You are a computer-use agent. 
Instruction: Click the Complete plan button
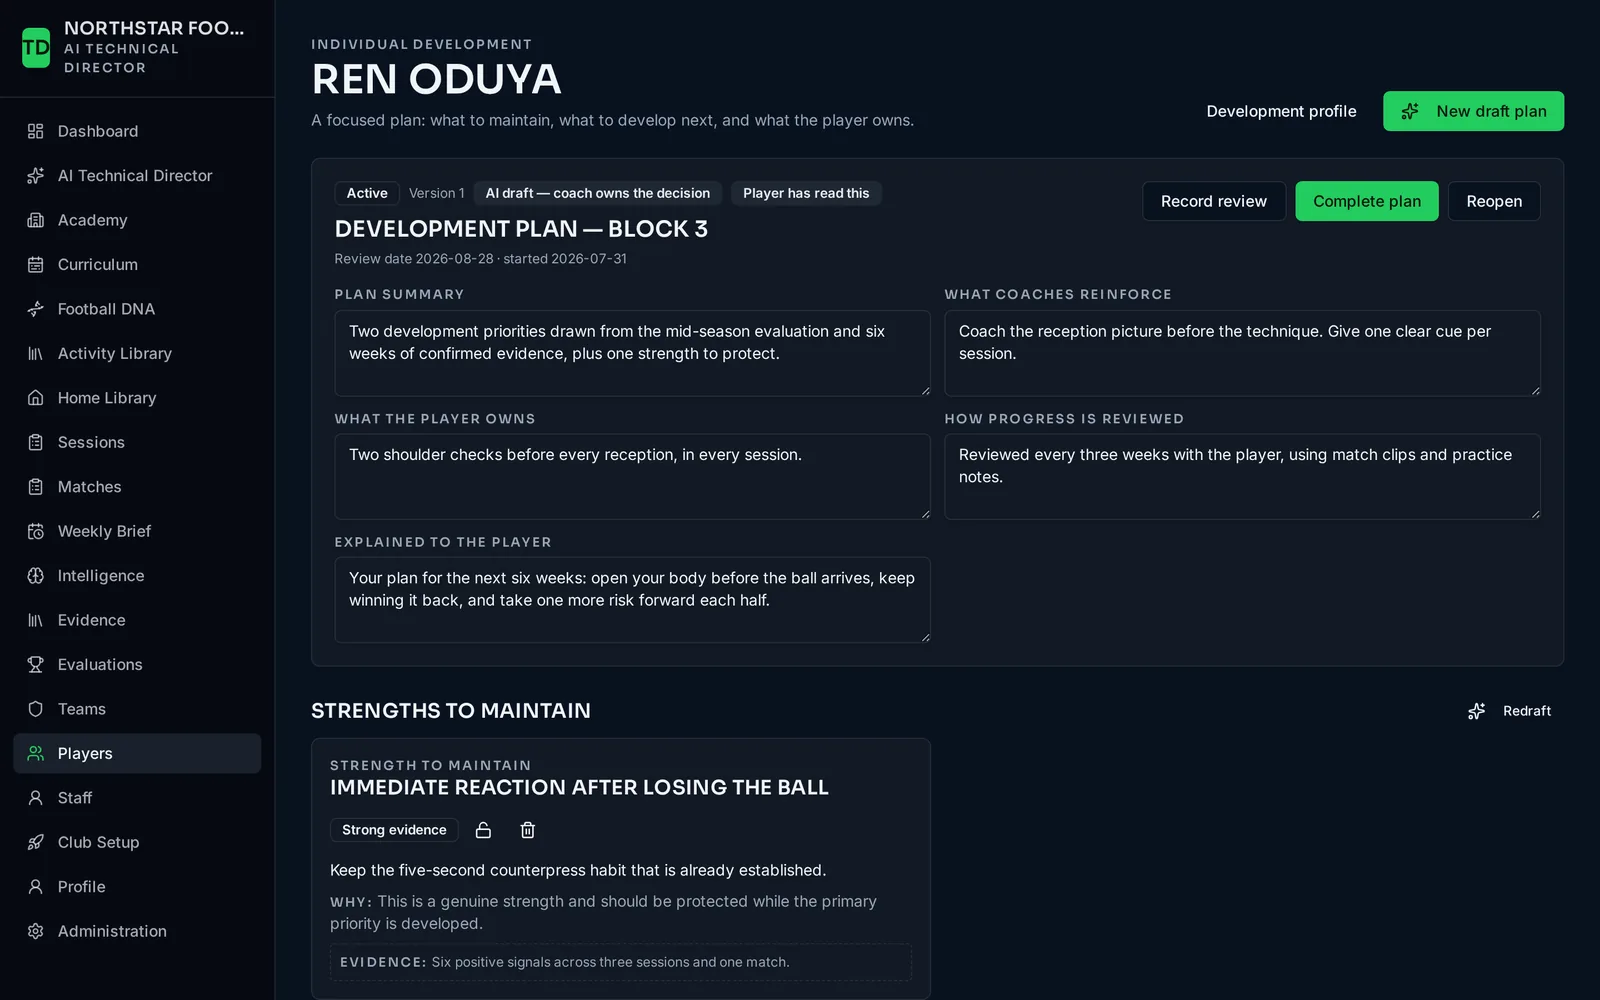(x=1366, y=201)
